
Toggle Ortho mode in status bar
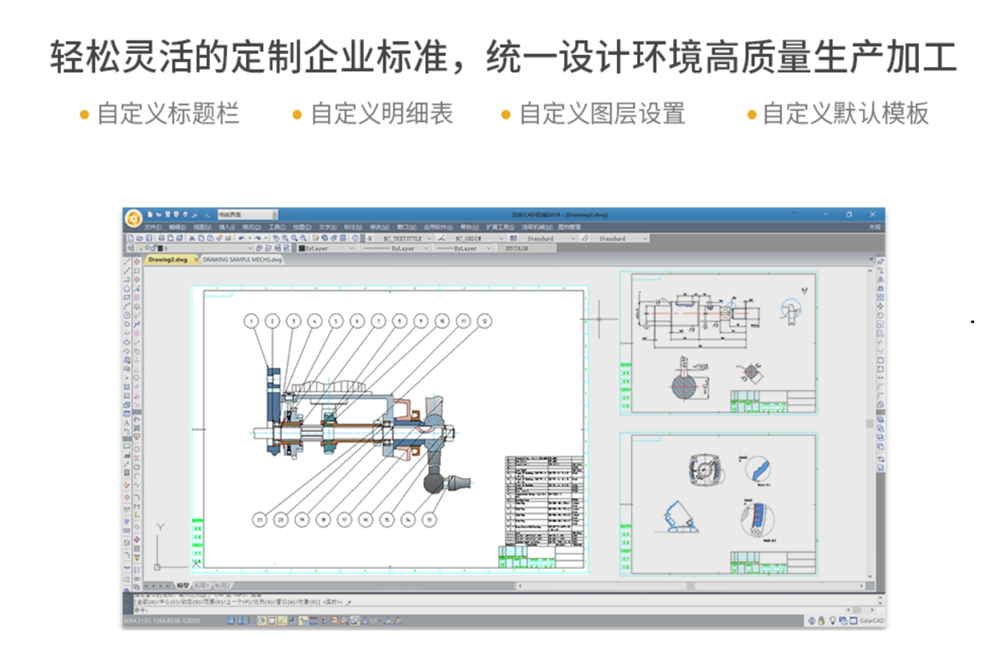tap(251, 621)
